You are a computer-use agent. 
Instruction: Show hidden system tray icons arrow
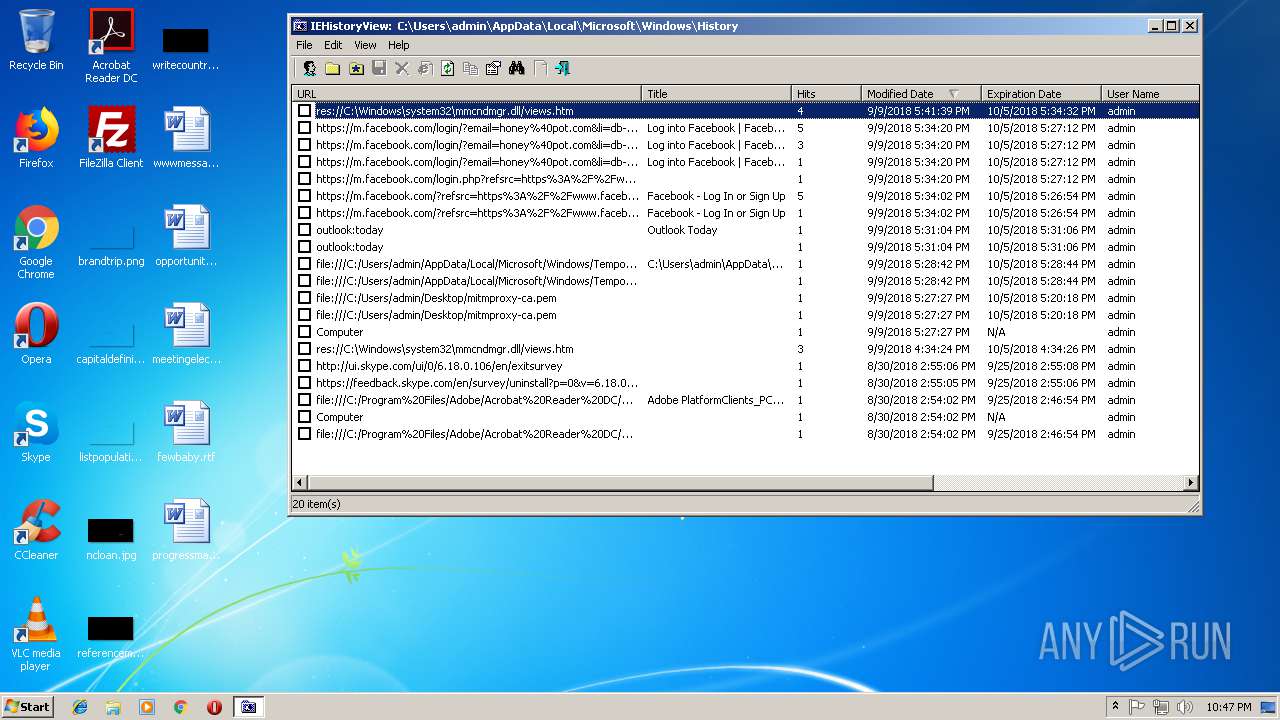click(1115, 707)
